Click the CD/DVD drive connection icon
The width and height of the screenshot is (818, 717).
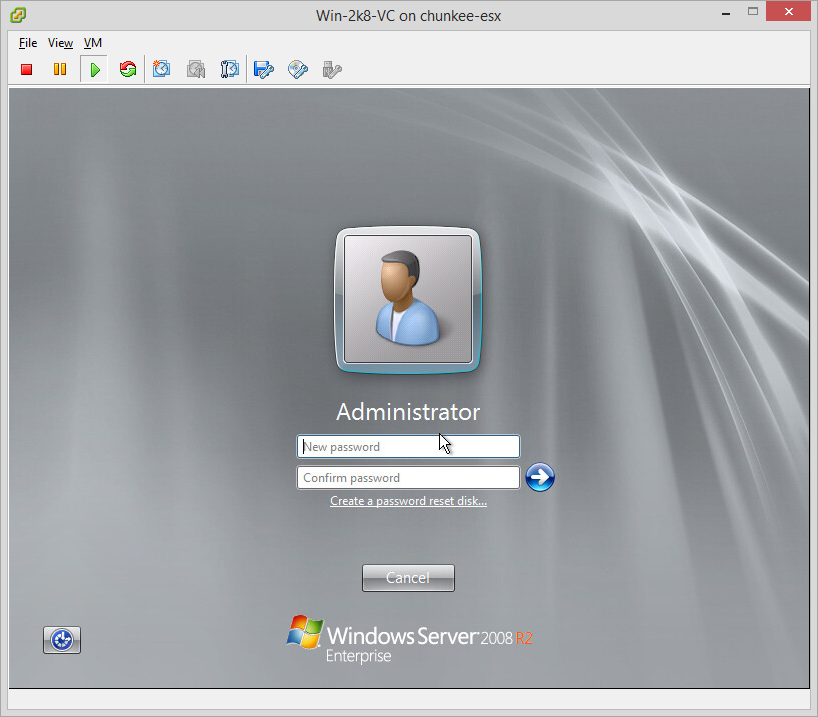(x=297, y=69)
